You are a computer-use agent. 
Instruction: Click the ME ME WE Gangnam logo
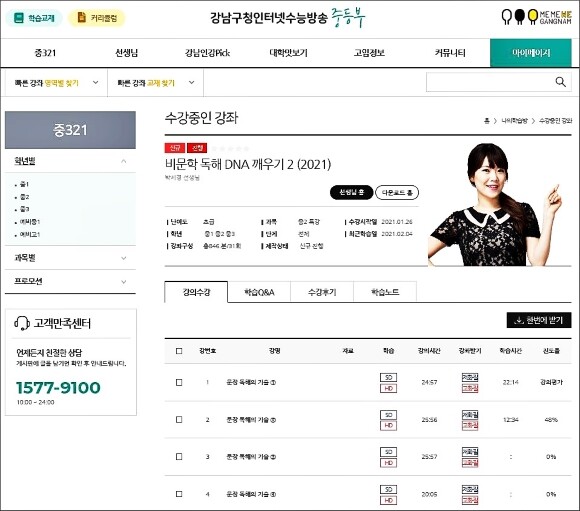tap(536, 17)
